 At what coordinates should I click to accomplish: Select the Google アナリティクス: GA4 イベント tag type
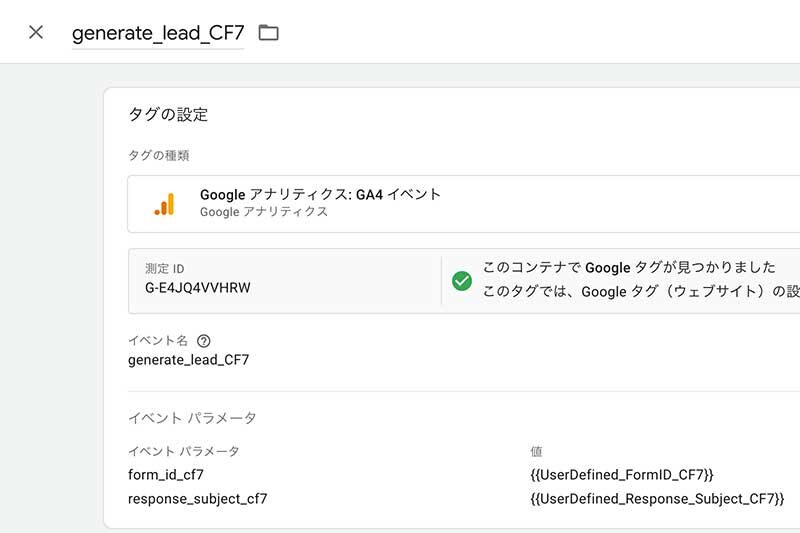click(x=463, y=204)
